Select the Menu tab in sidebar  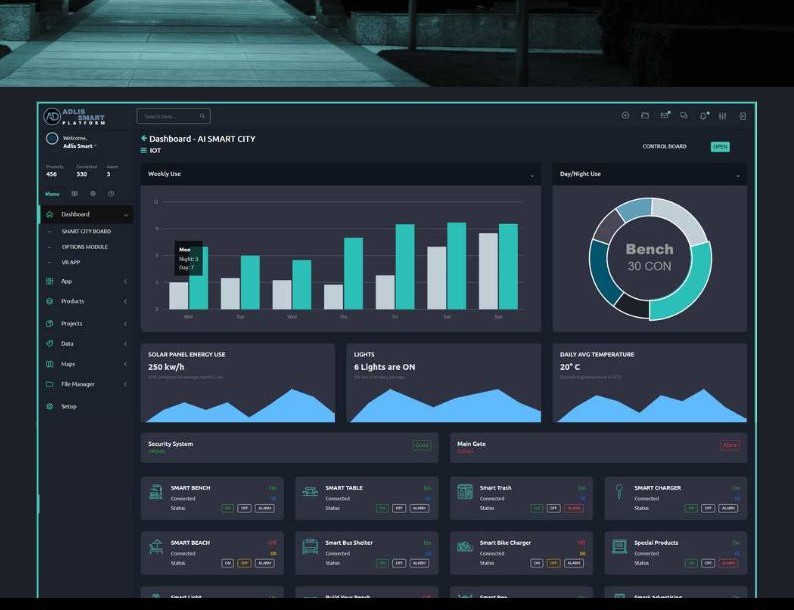point(52,194)
